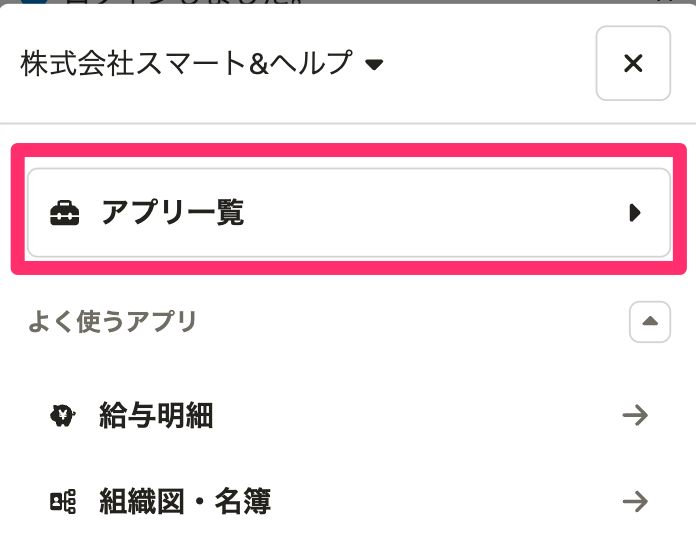Click the 給与明細 text label
This screenshot has height=548, width=696.
[156, 415]
